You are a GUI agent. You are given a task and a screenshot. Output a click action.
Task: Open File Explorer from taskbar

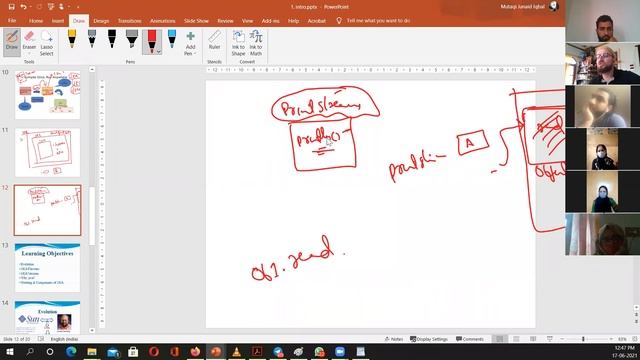tap(92, 351)
